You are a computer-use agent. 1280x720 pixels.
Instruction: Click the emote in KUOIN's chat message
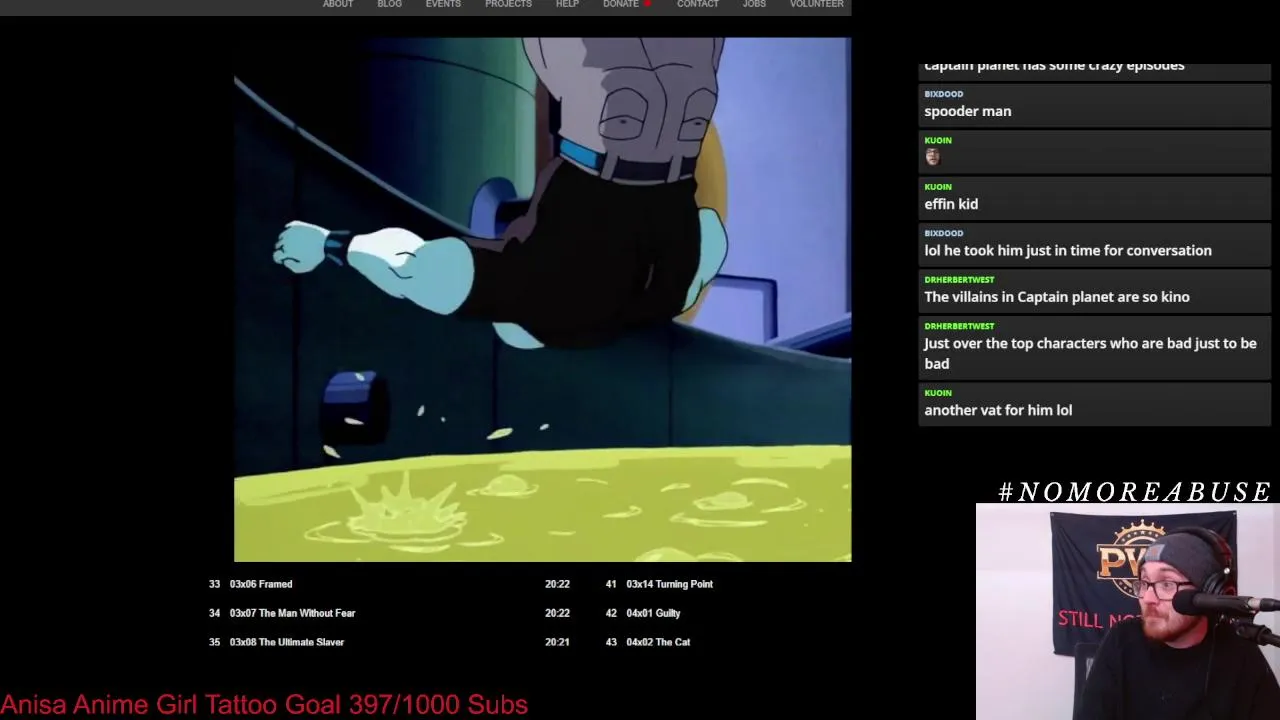933,157
